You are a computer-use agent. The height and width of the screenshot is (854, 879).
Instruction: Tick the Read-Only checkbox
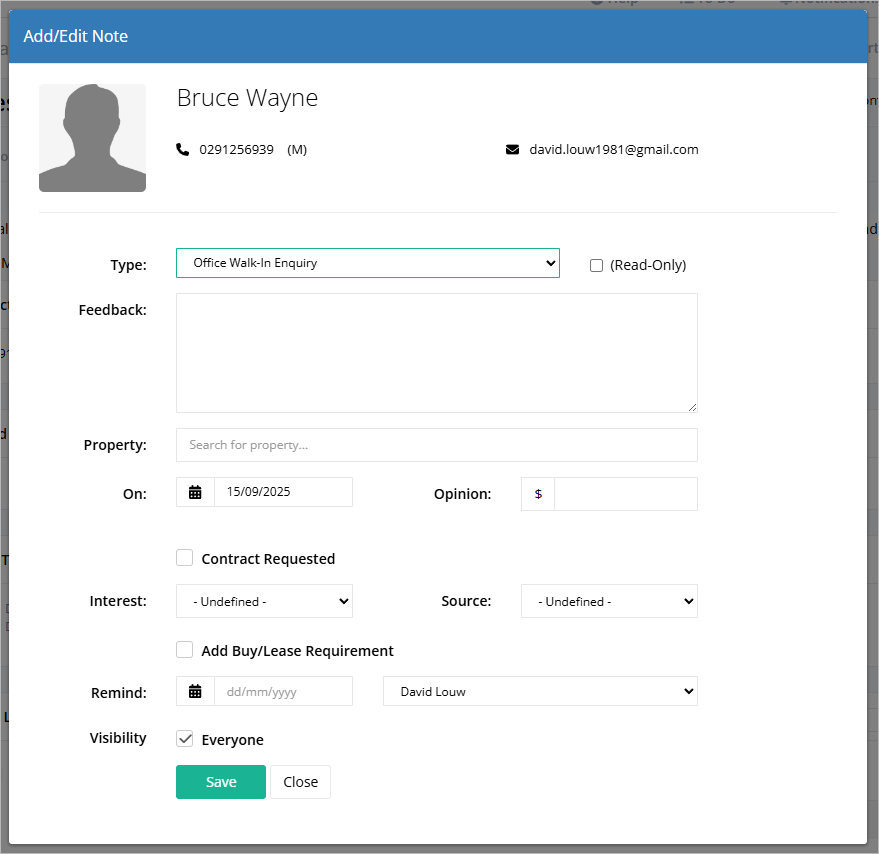pos(596,265)
